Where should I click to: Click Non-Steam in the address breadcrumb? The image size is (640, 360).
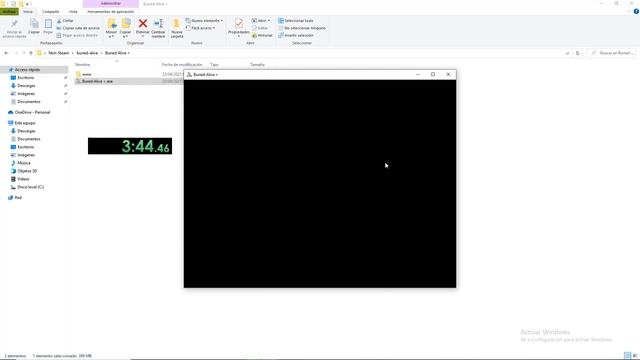point(59,53)
